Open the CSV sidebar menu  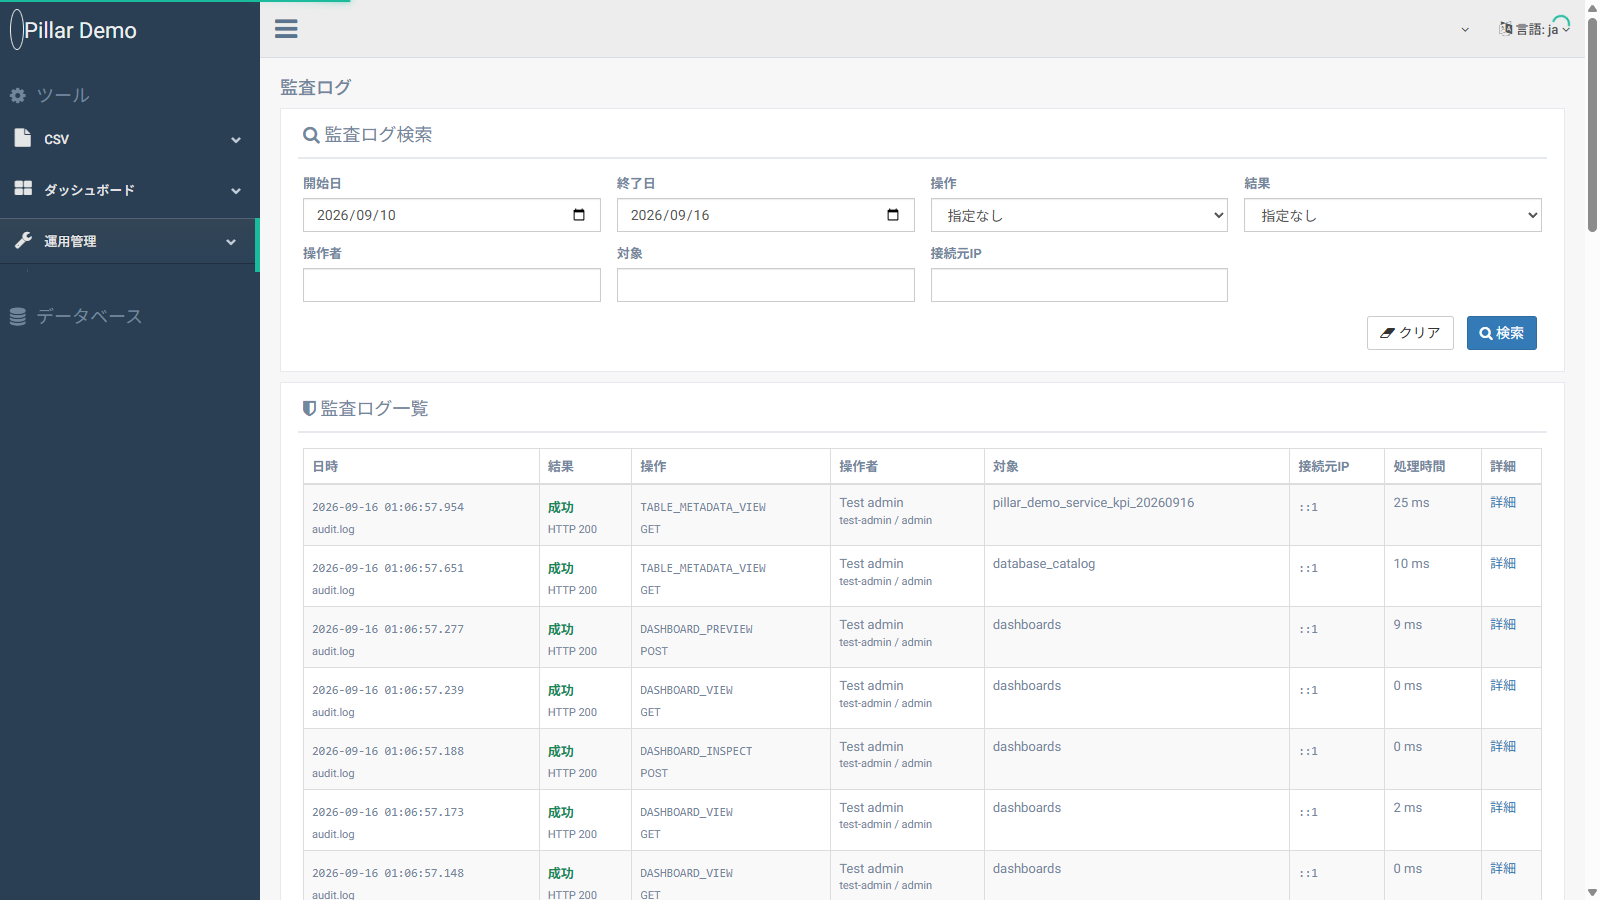tap(130, 139)
